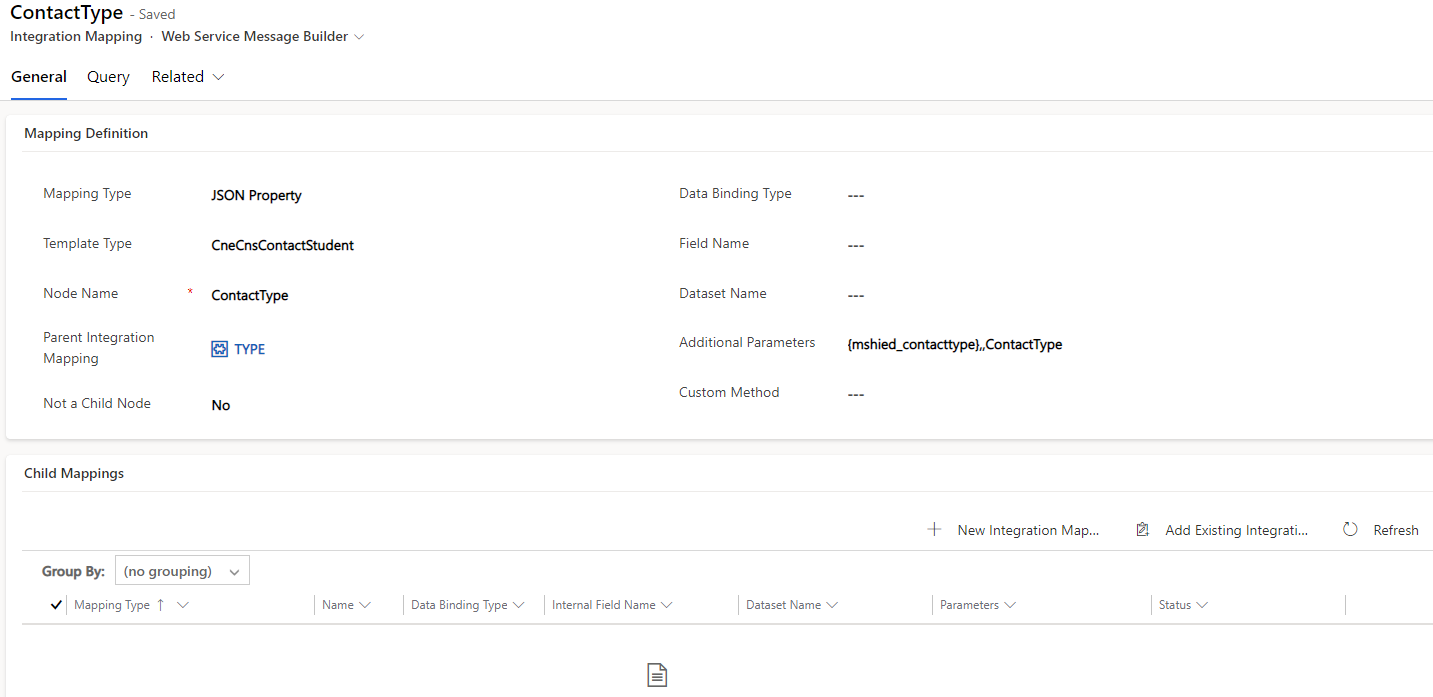Open the Web Service Message Builder form selector

coord(263,37)
